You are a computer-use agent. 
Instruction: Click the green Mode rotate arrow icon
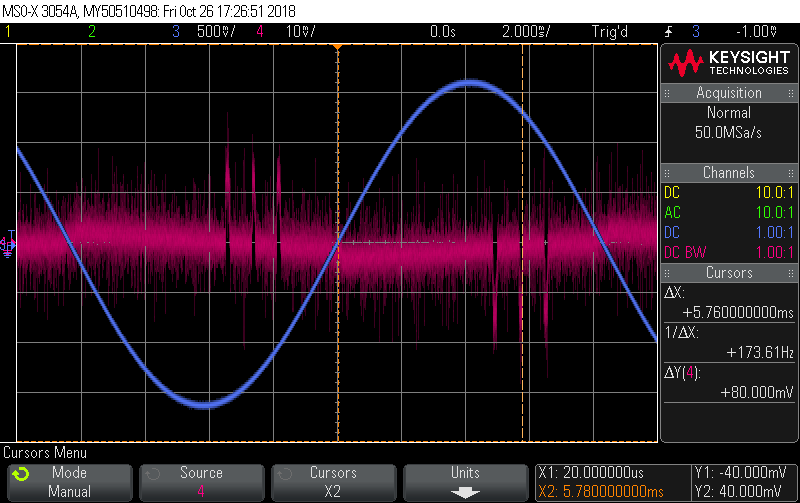click(20, 474)
